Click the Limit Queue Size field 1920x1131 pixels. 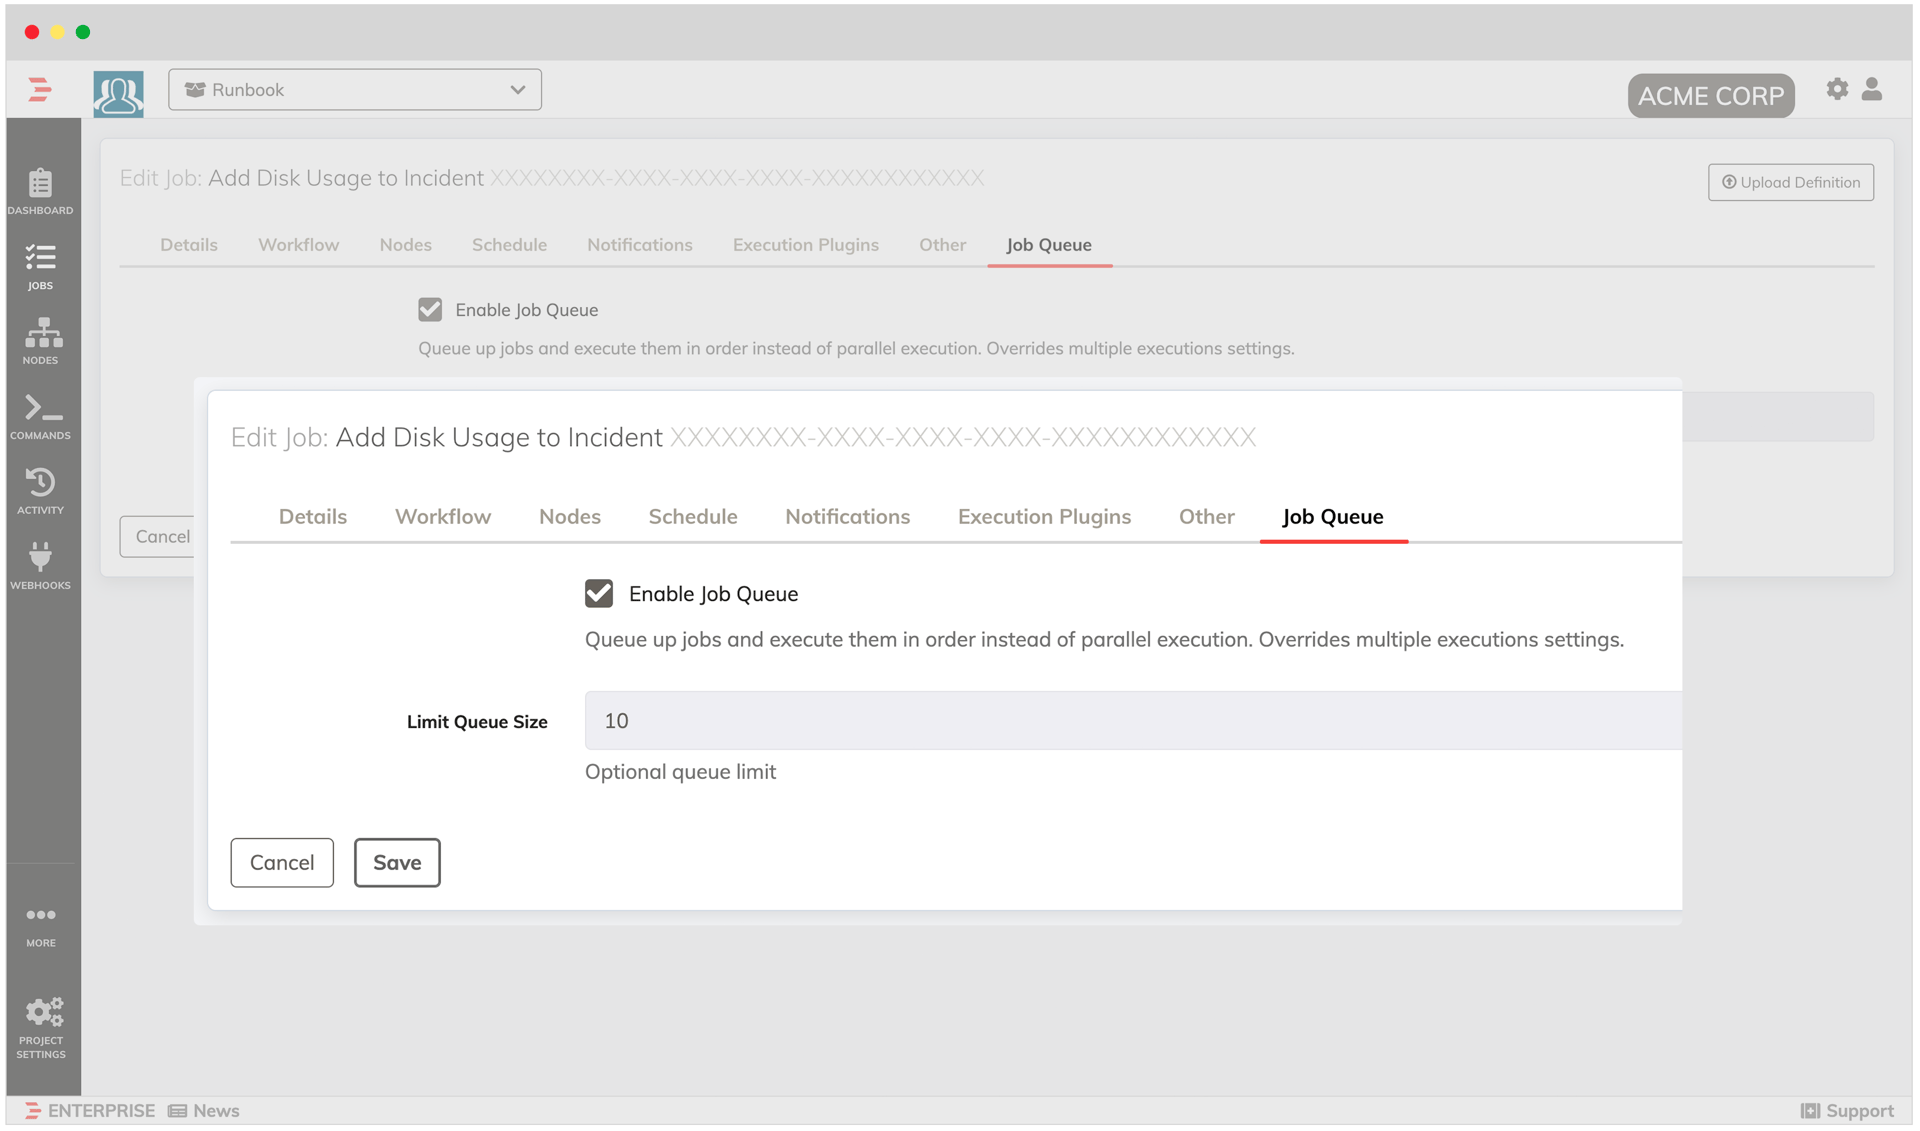[x=1130, y=721]
